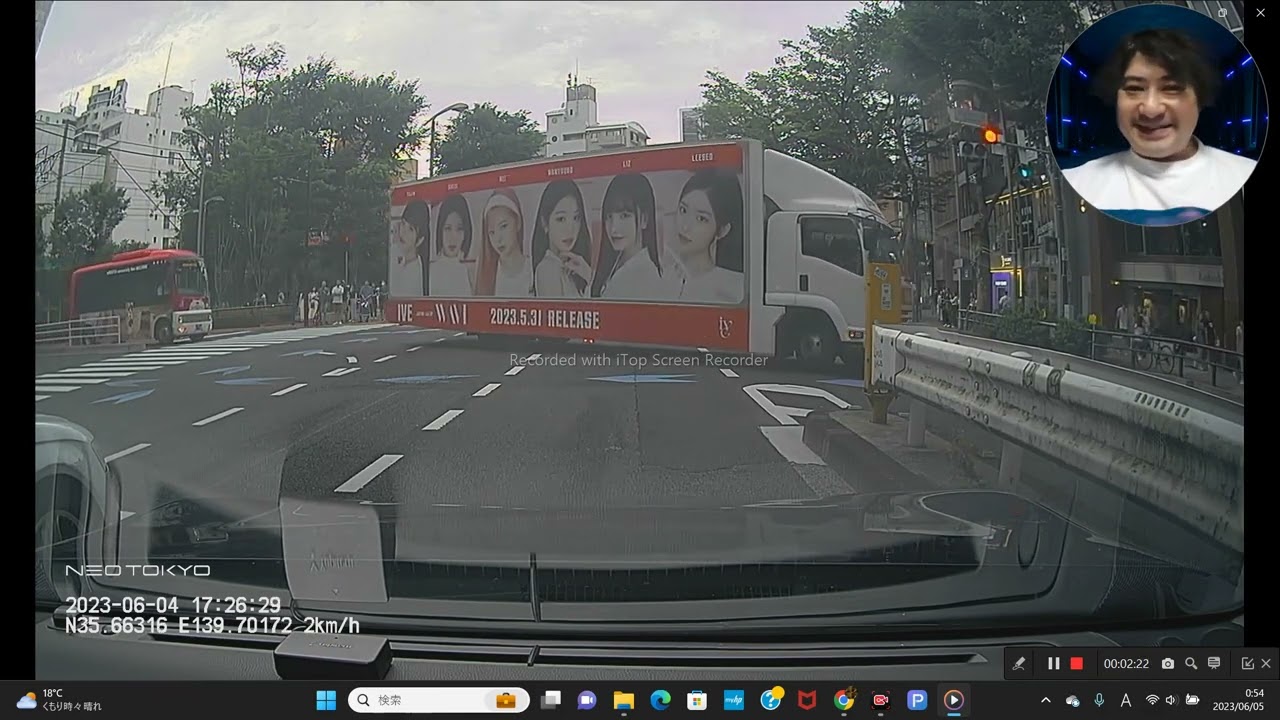Open Google Chrome from the taskbar
Viewport: 1280px width, 720px height.
pos(844,700)
